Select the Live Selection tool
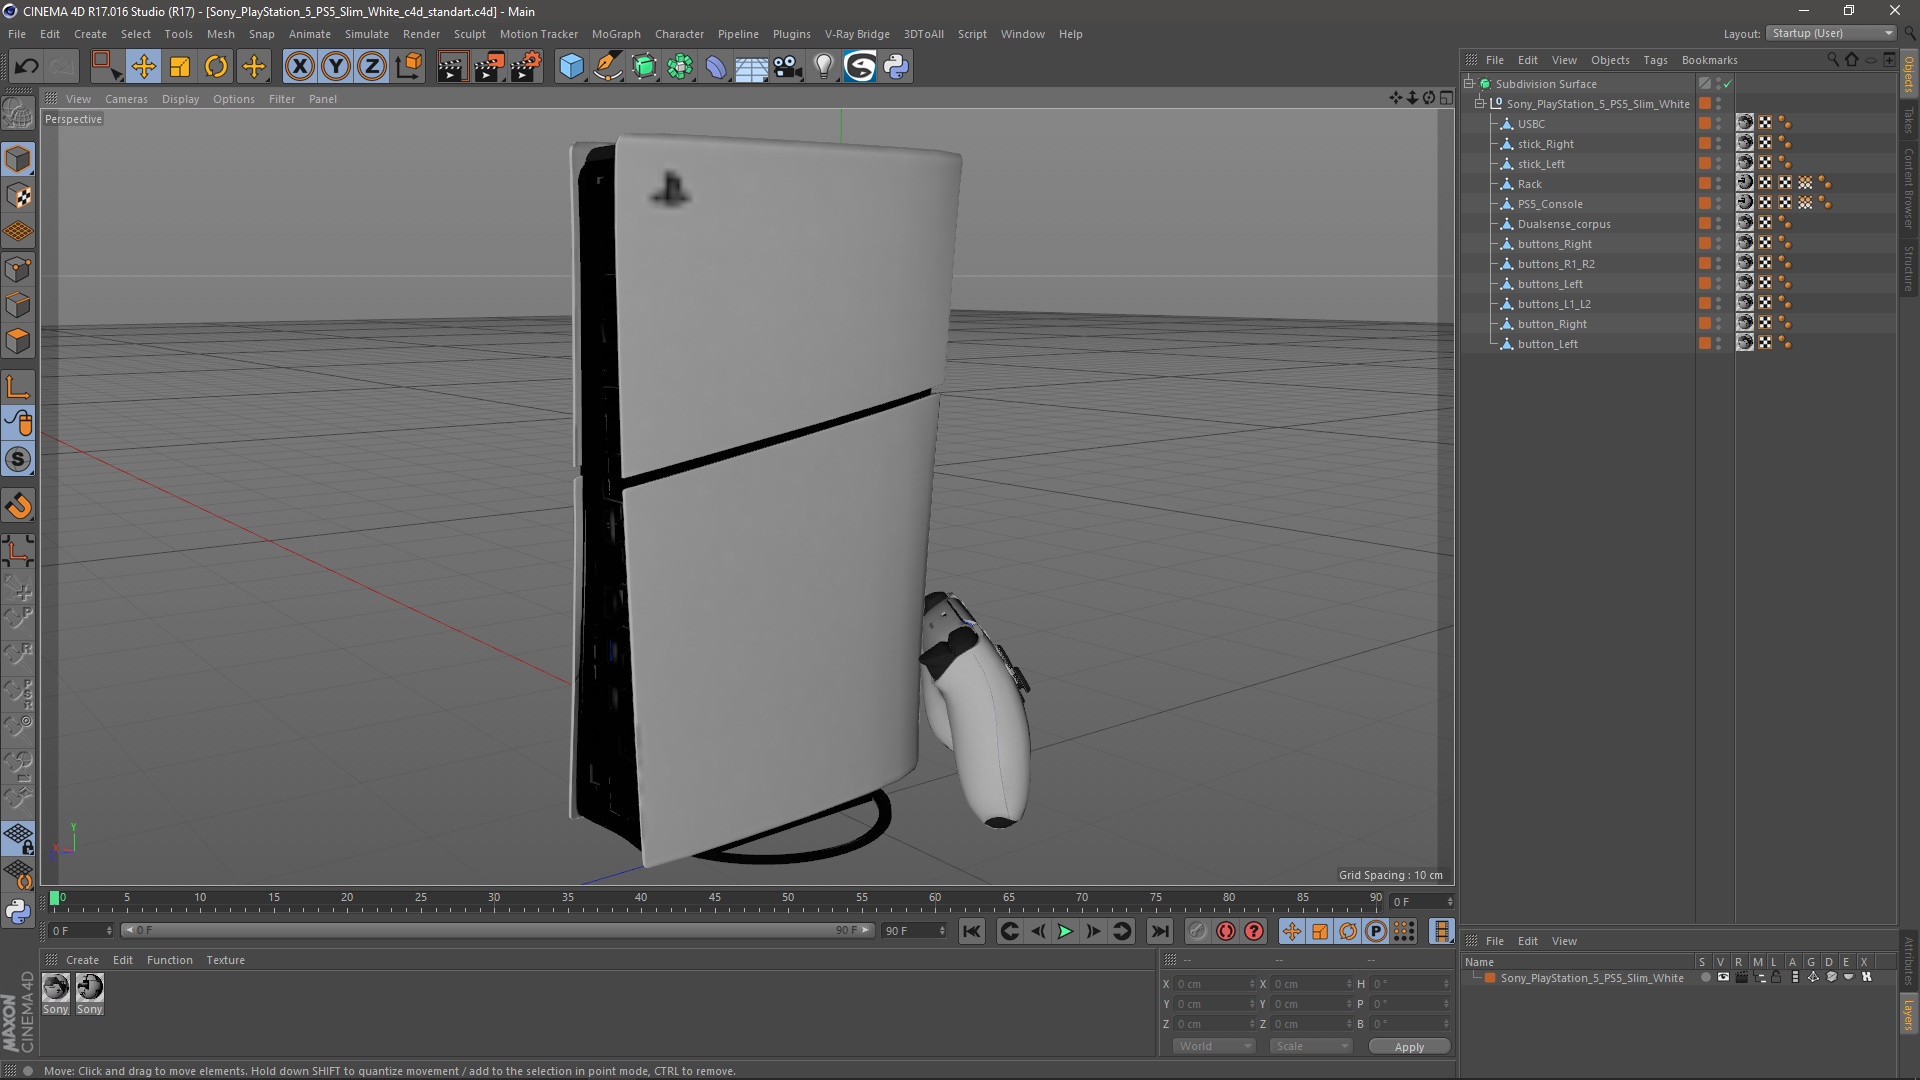This screenshot has height=1080, width=1920. click(x=105, y=67)
